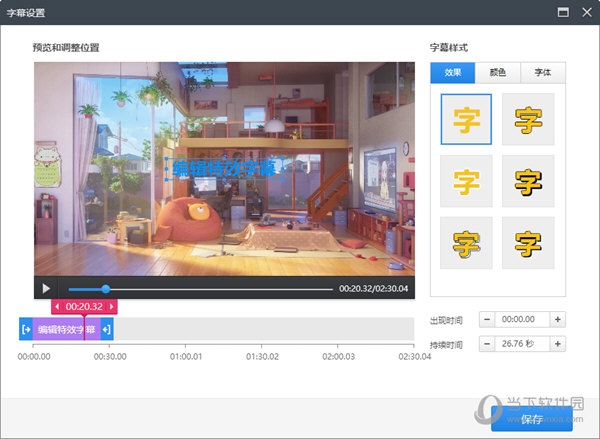Decrease 出现时间 with the minus button
The width and height of the screenshot is (600, 439).
487,319
